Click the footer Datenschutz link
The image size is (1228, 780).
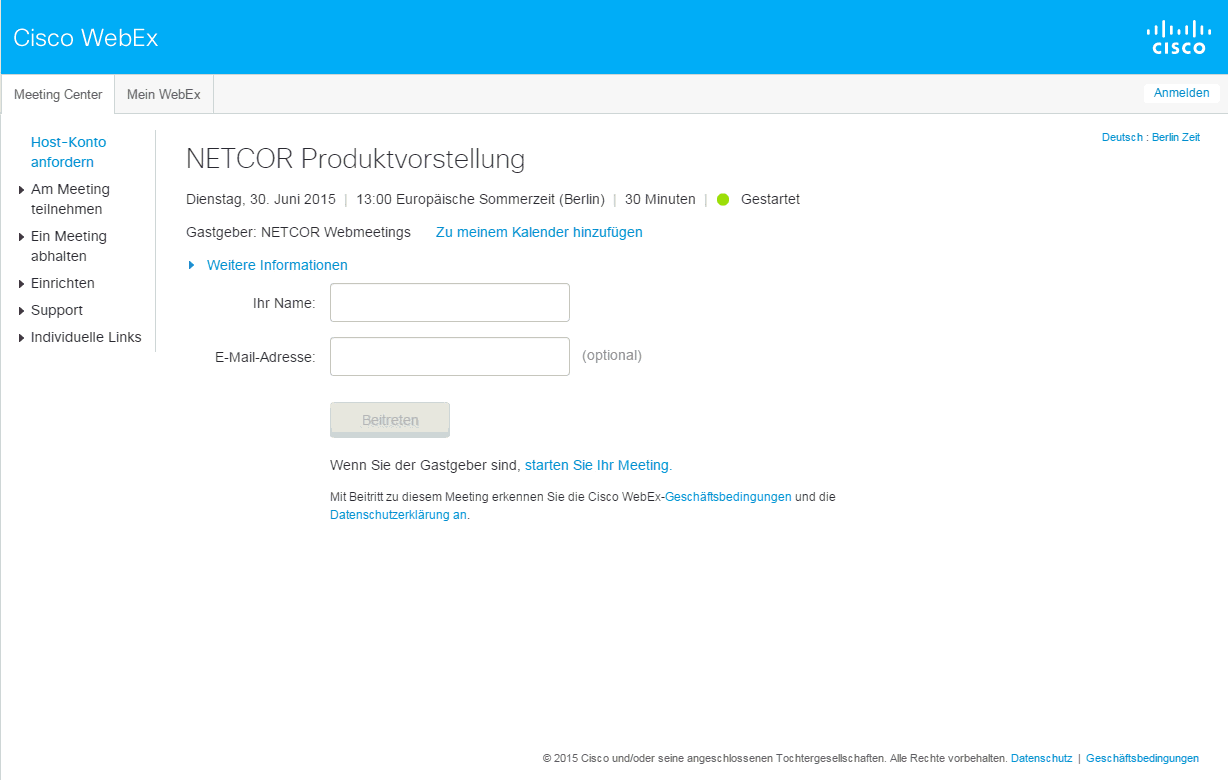1042,758
